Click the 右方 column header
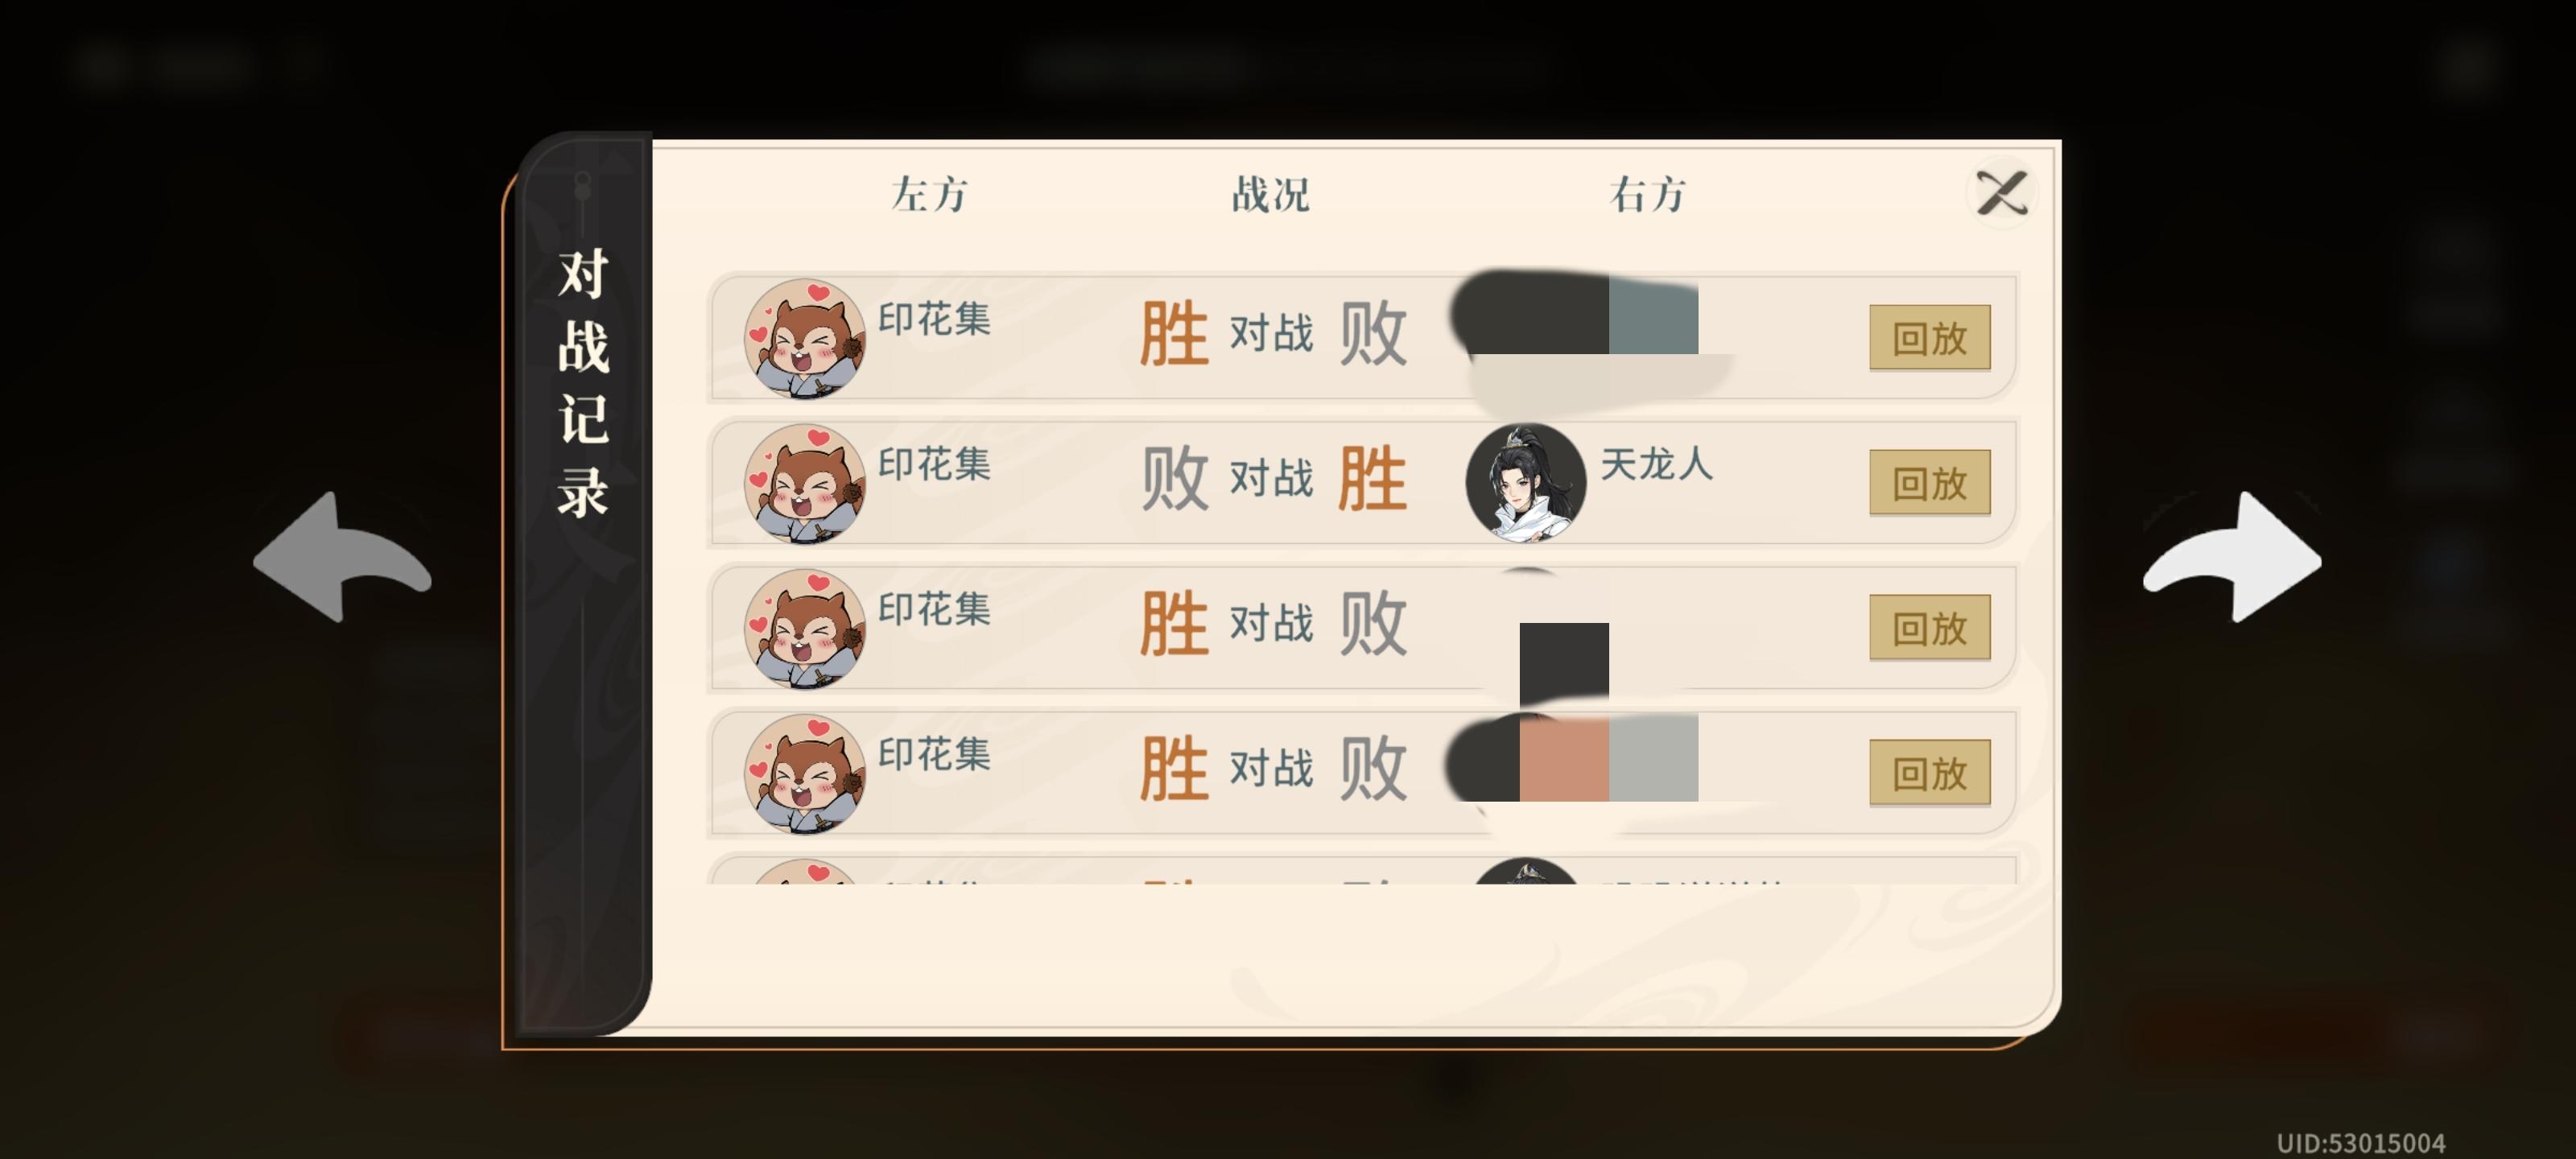 coord(1648,194)
